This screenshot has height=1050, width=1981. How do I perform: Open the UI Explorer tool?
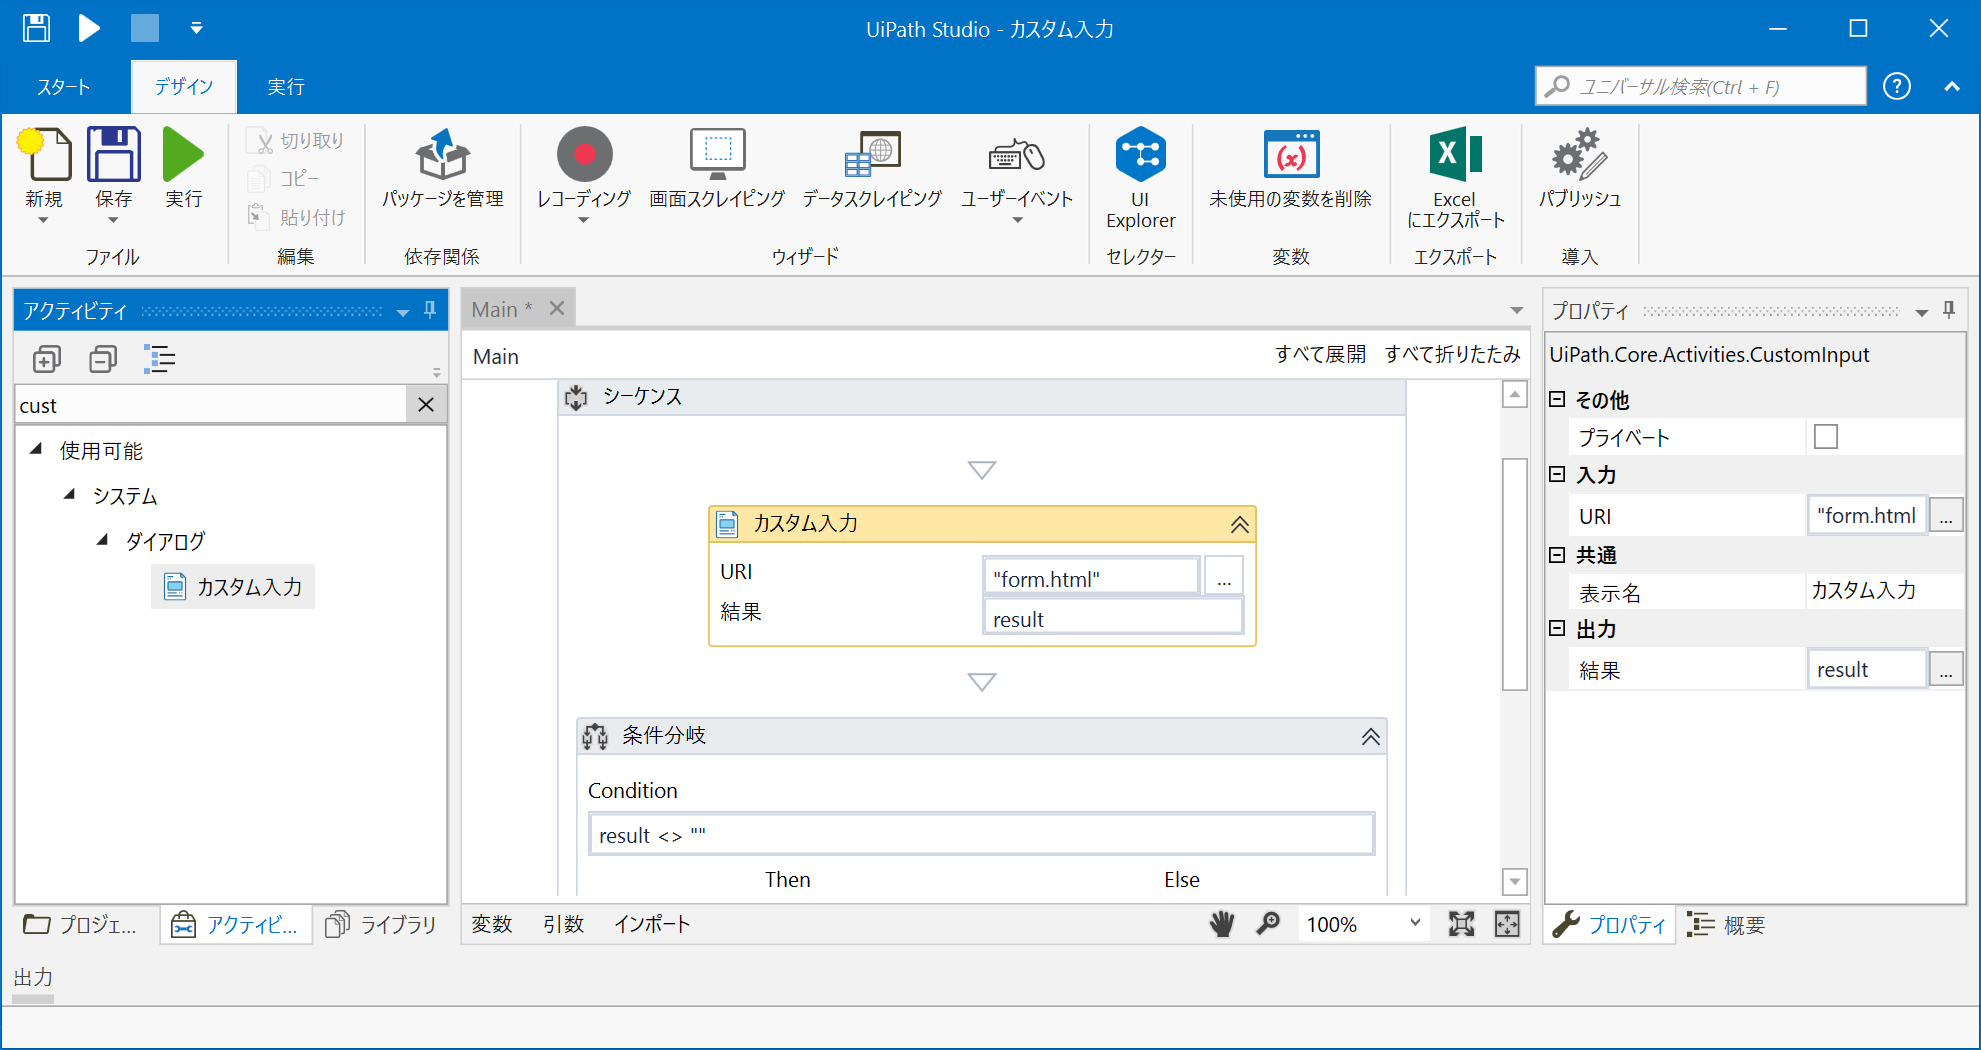(1140, 177)
